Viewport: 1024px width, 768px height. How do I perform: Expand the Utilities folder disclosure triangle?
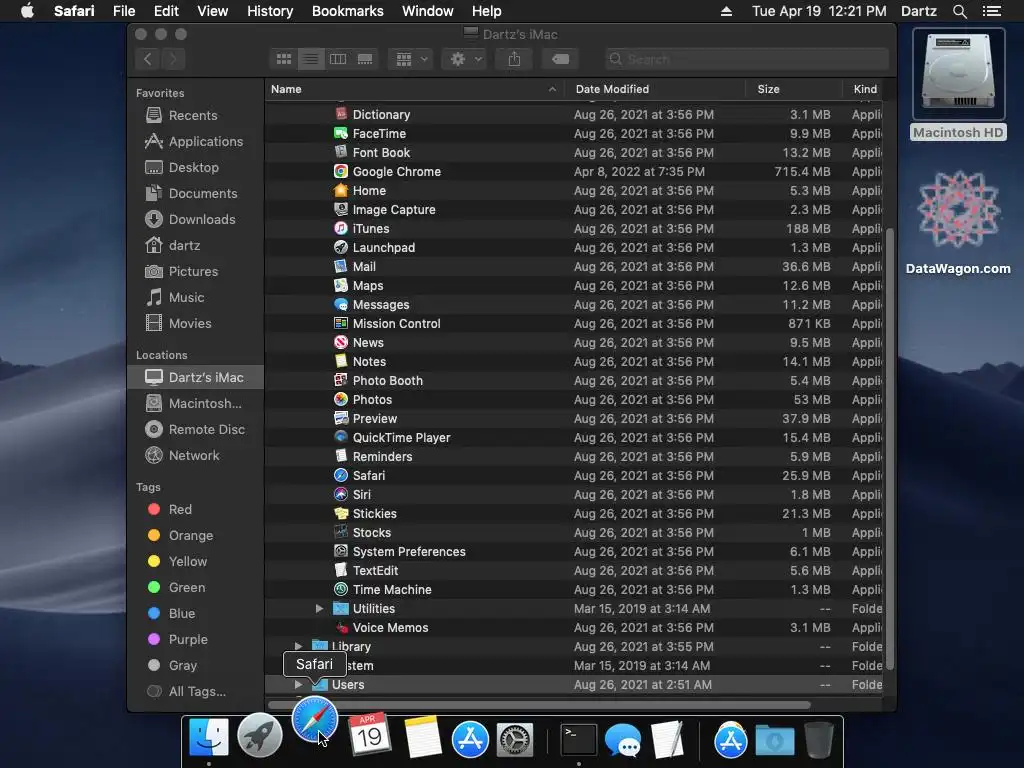[319, 609]
